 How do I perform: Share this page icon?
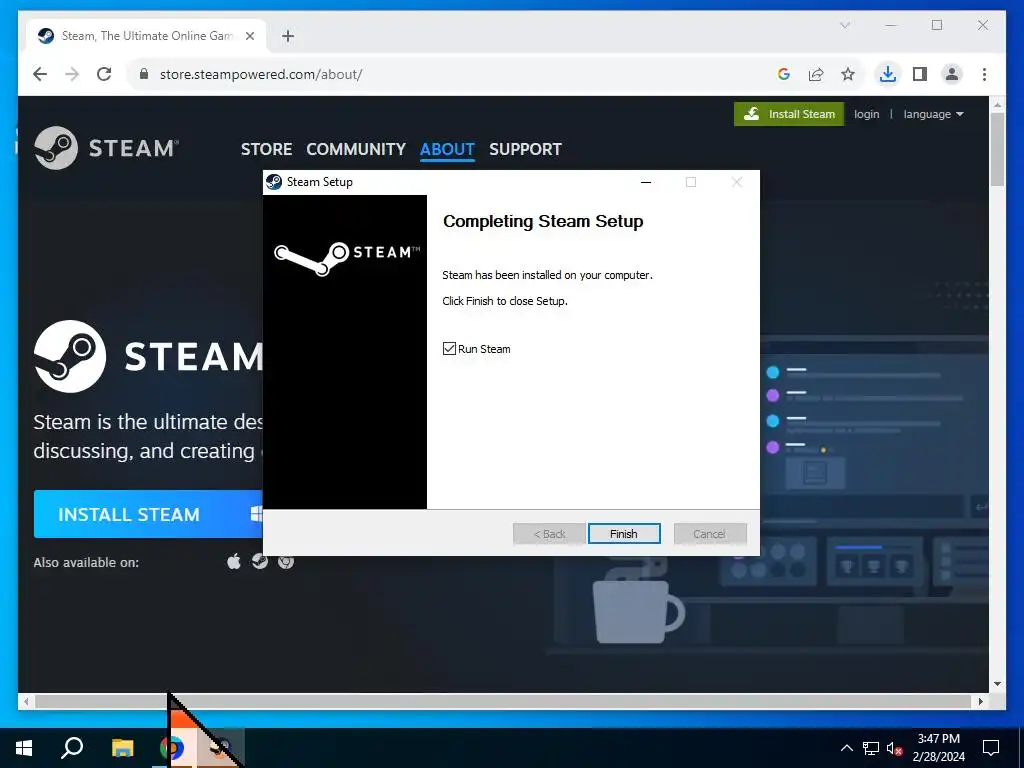tap(816, 74)
